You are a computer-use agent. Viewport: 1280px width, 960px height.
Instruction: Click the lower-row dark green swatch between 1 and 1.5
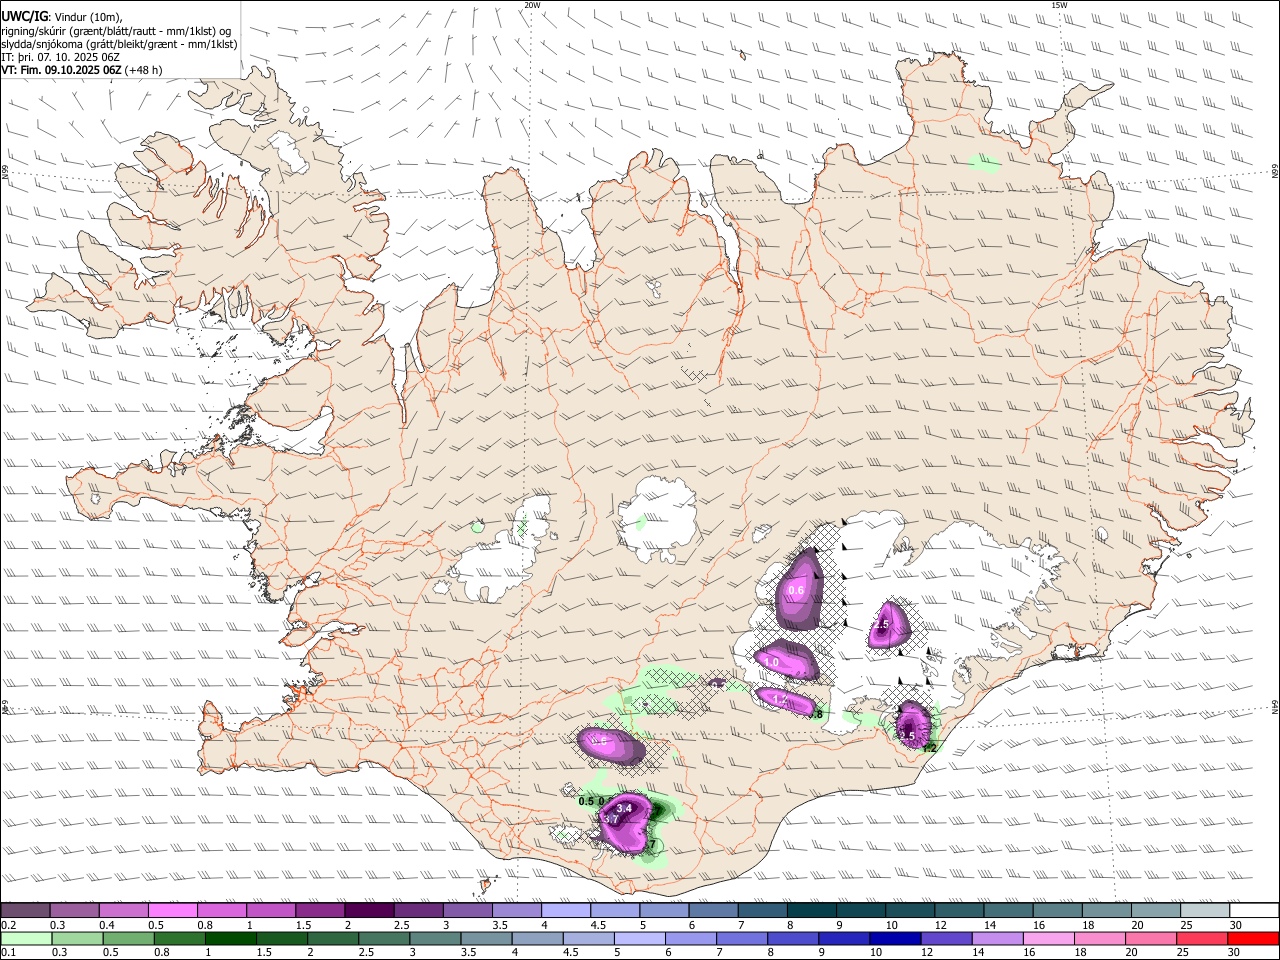(230, 938)
